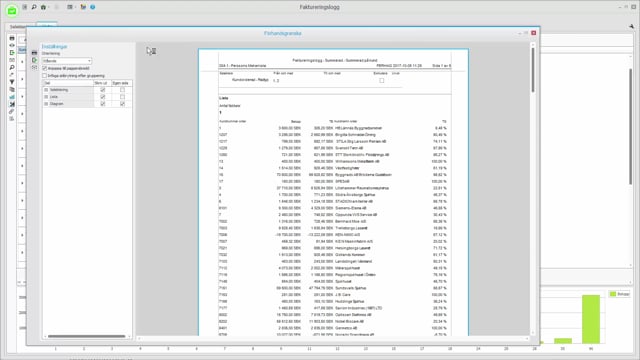This screenshot has width=640, height=360.
Task: Click the magnifier icon in the main sidebar
Action: (x=12, y=67)
